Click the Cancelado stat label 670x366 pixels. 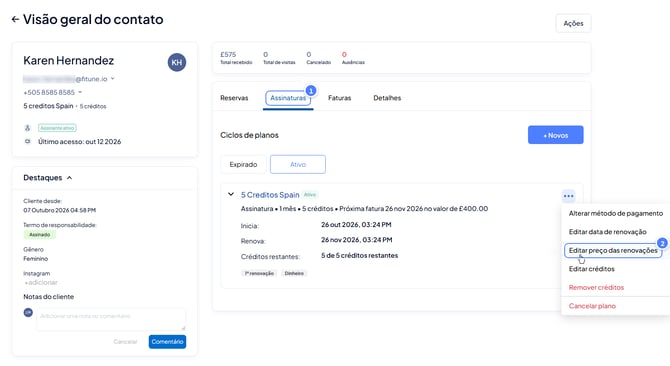[318, 62]
